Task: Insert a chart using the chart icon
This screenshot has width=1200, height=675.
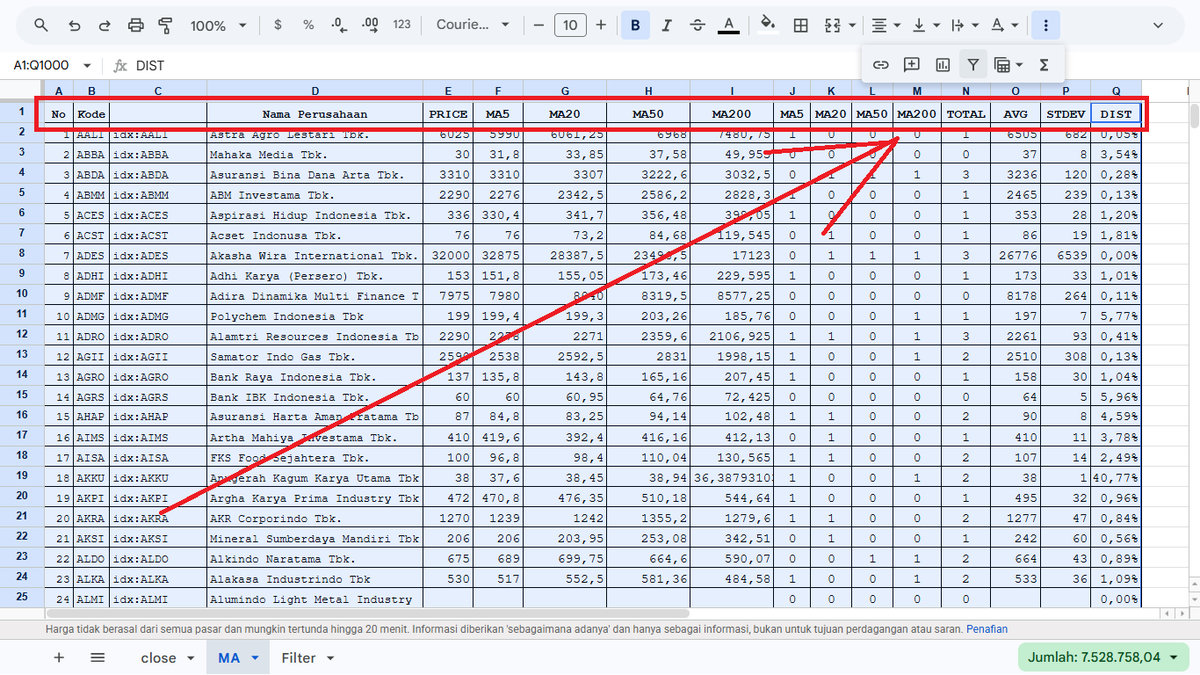Action: [x=942, y=65]
